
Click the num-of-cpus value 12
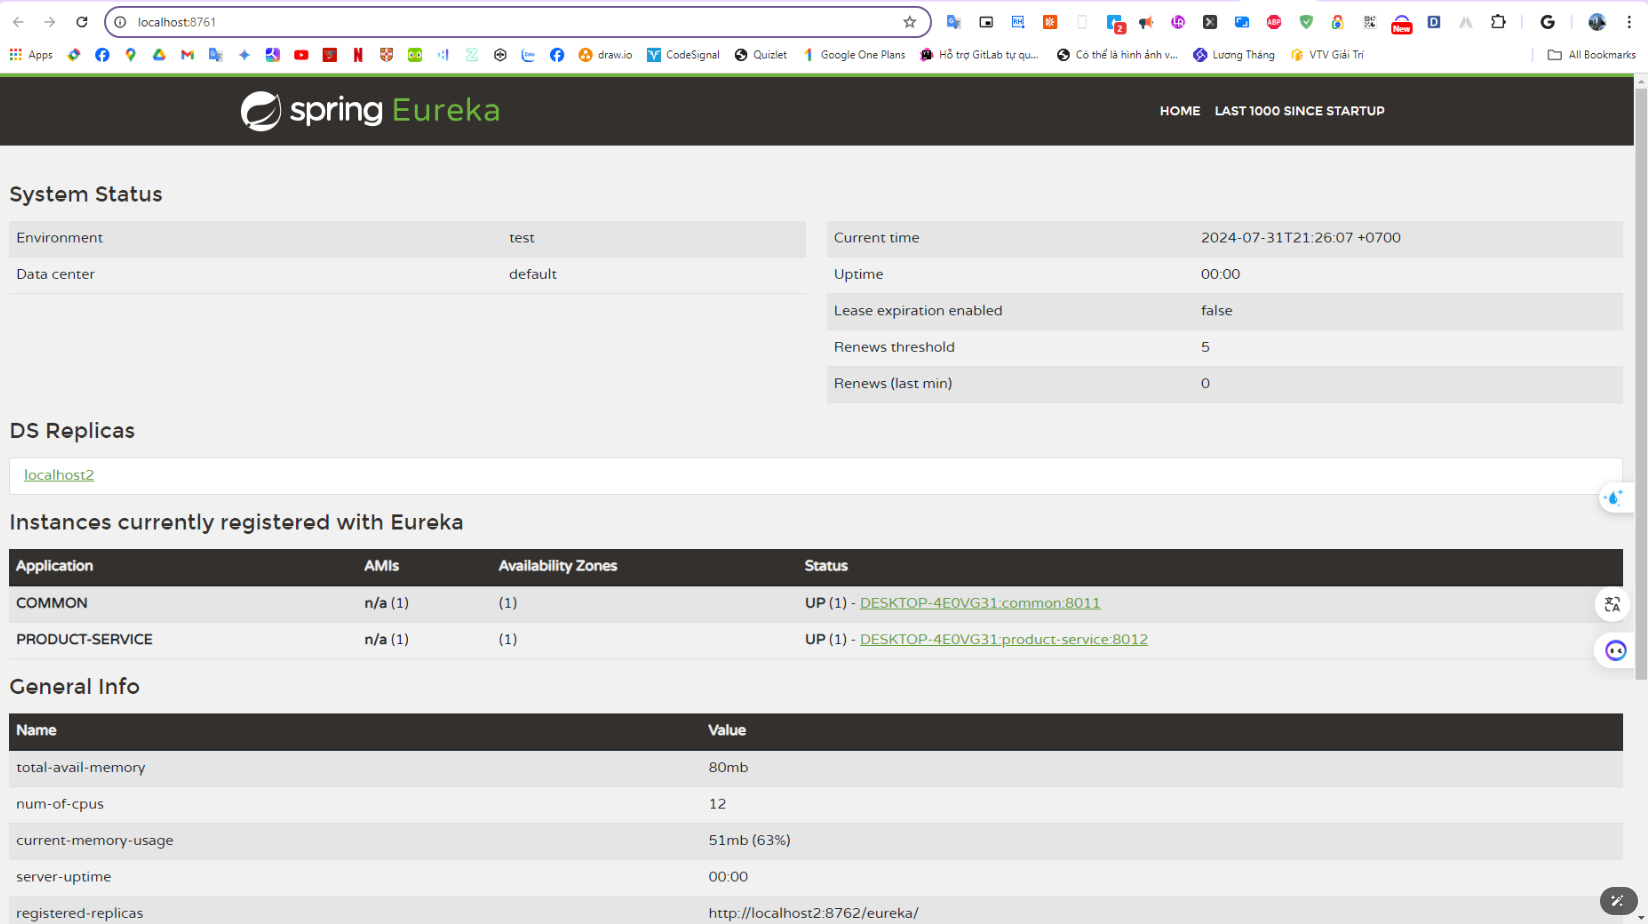point(718,804)
